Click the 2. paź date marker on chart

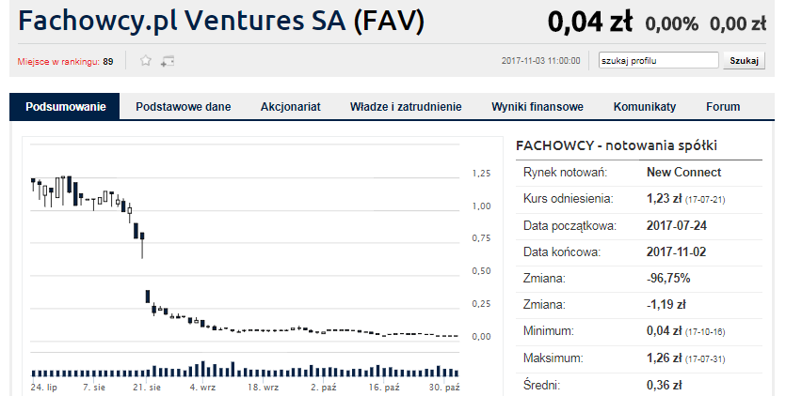(323, 387)
